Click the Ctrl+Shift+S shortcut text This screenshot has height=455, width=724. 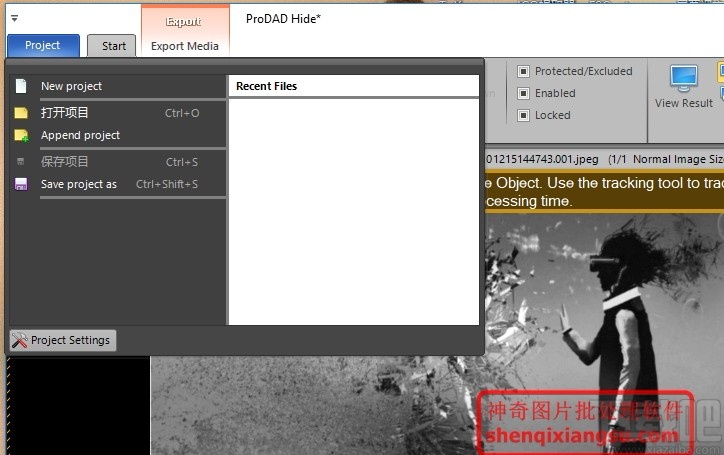pos(167,184)
